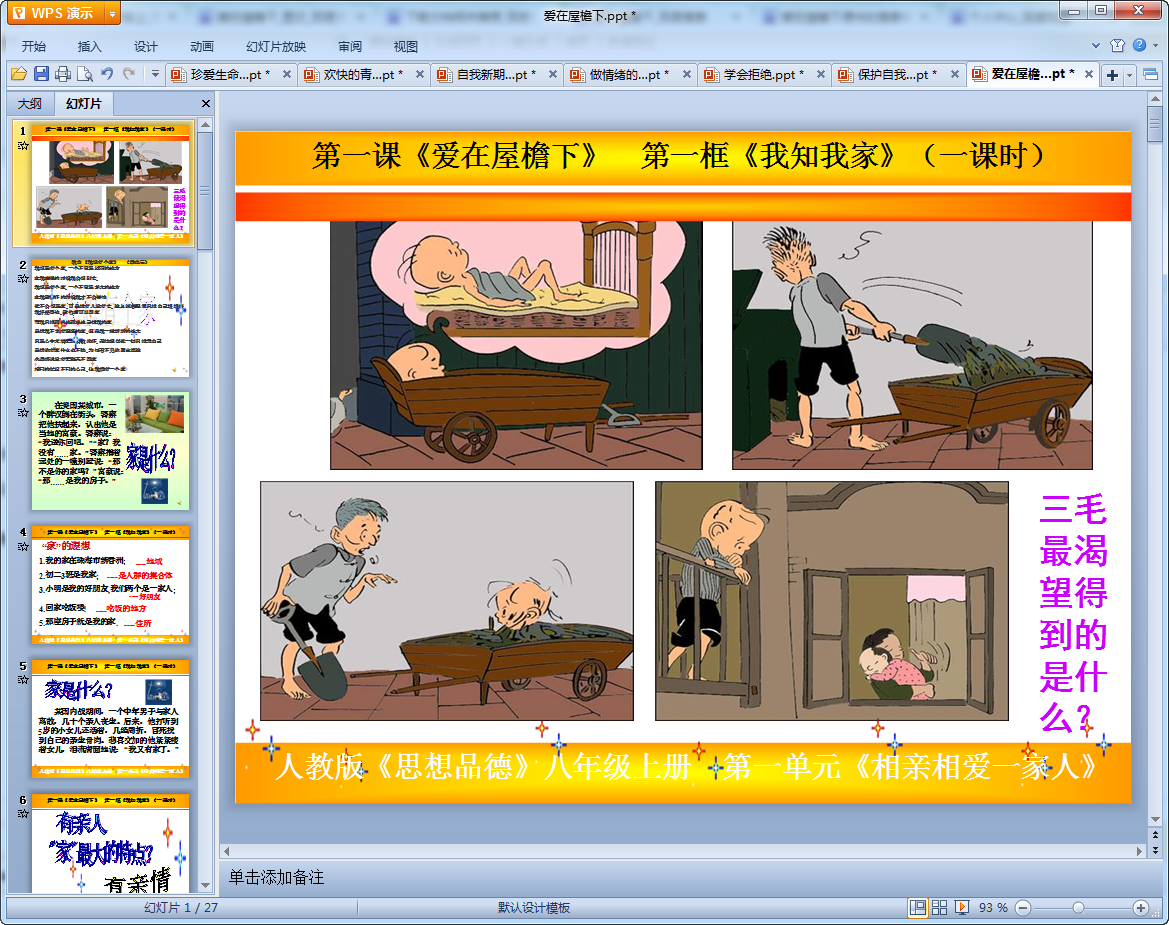The height and width of the screenshot is (925, 1169).
Task: Open the quick access toolbar customize dropdown
Action: click(155, 74)
